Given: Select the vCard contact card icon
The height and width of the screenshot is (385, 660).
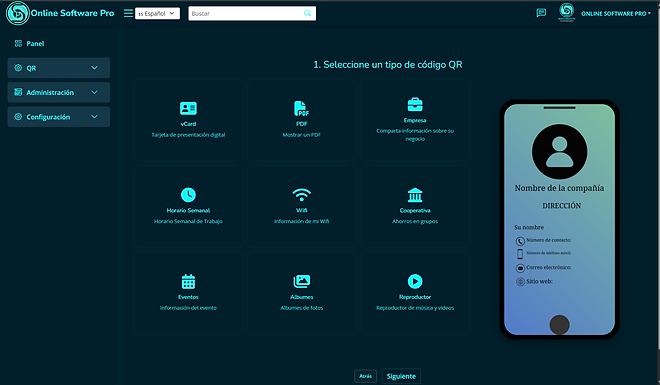Looking at the screenshot, I should click(x=188, y=109).
